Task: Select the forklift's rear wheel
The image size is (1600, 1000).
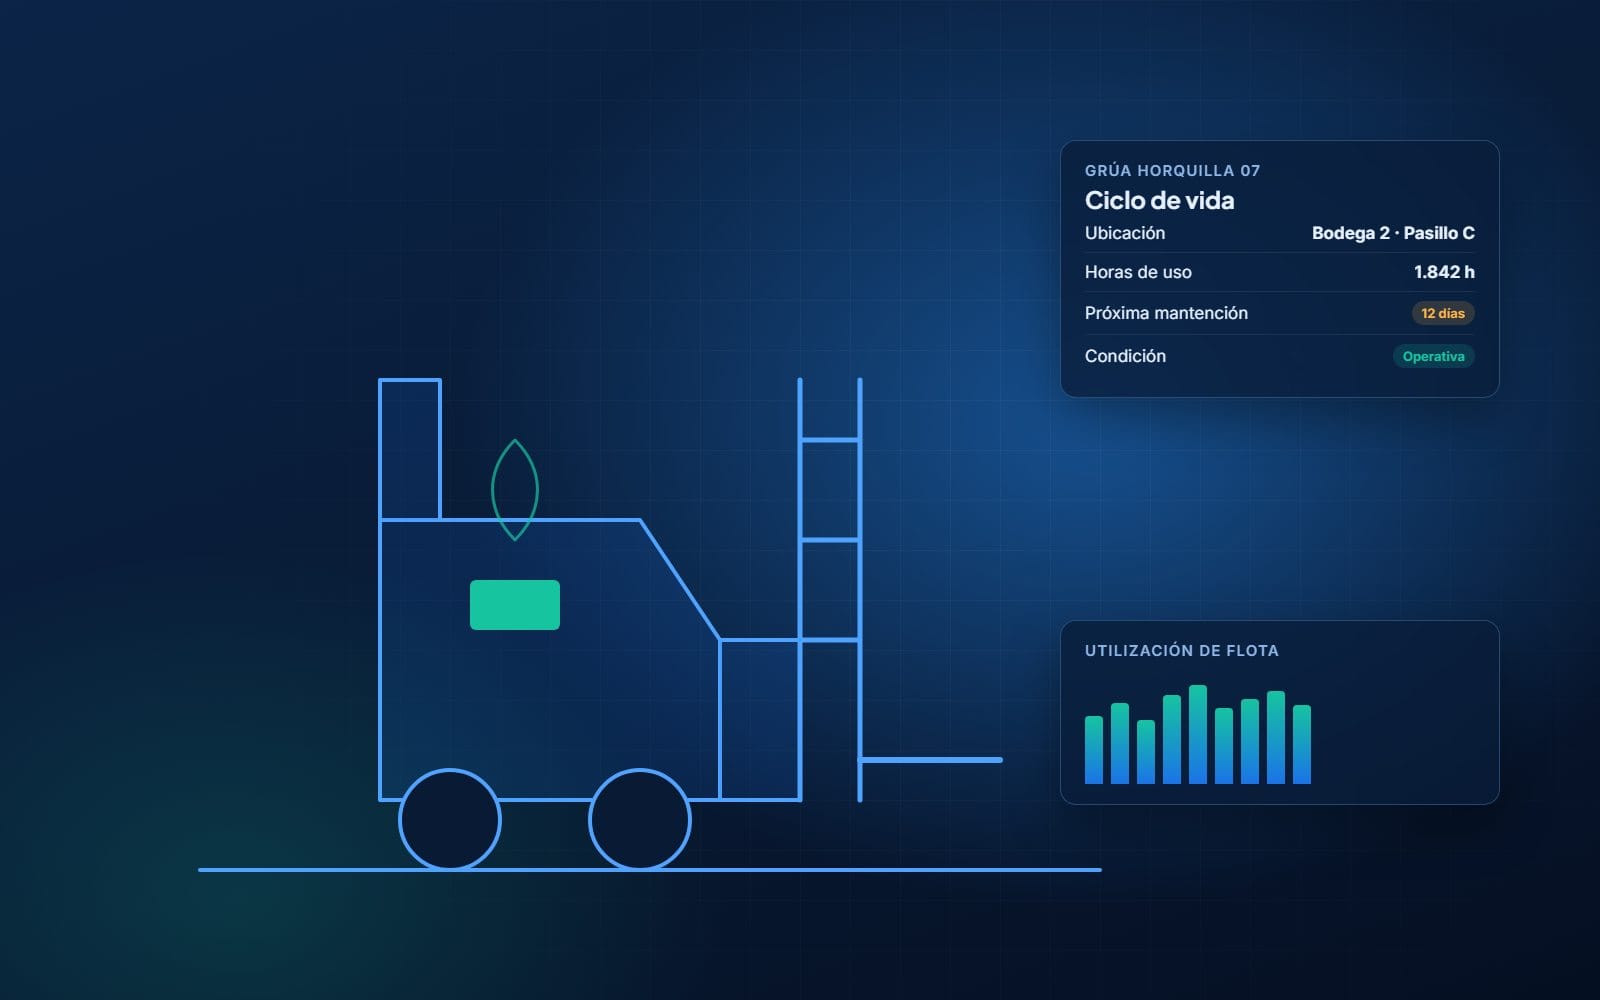Action: [450, 820]
